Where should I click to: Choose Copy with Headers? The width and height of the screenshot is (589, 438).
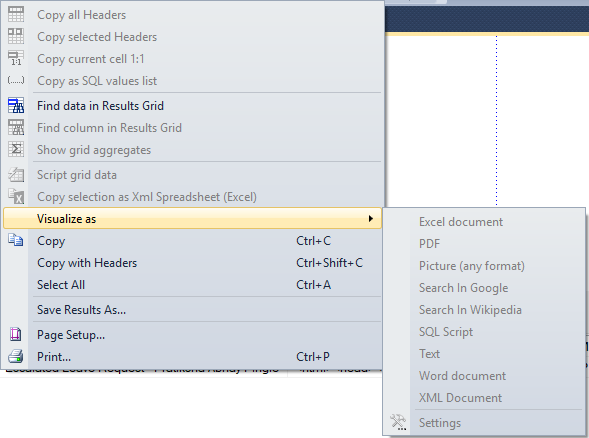(x=193, y=263)
